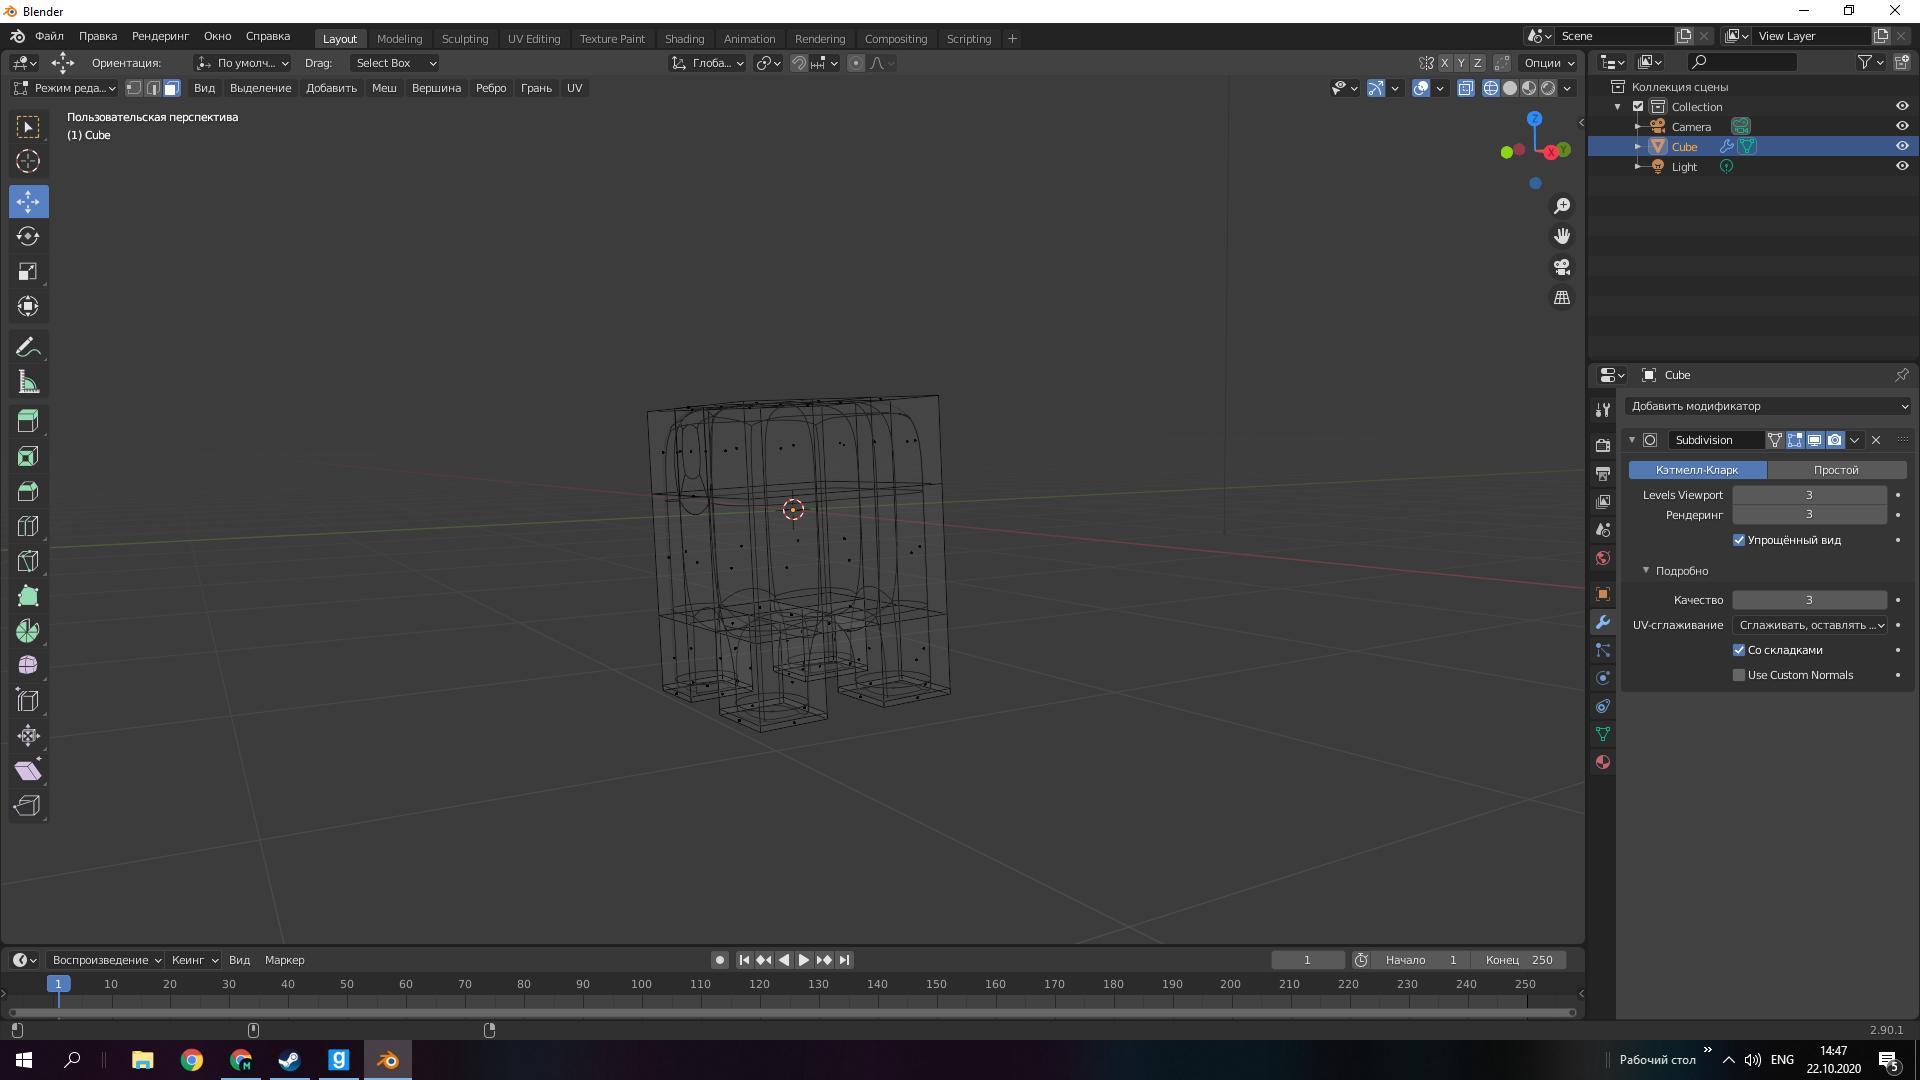The width and height of the screenshot is (1920, 1080).
Task: Select the Rotate tool in toolbar
Action: [x=28, y=236]
